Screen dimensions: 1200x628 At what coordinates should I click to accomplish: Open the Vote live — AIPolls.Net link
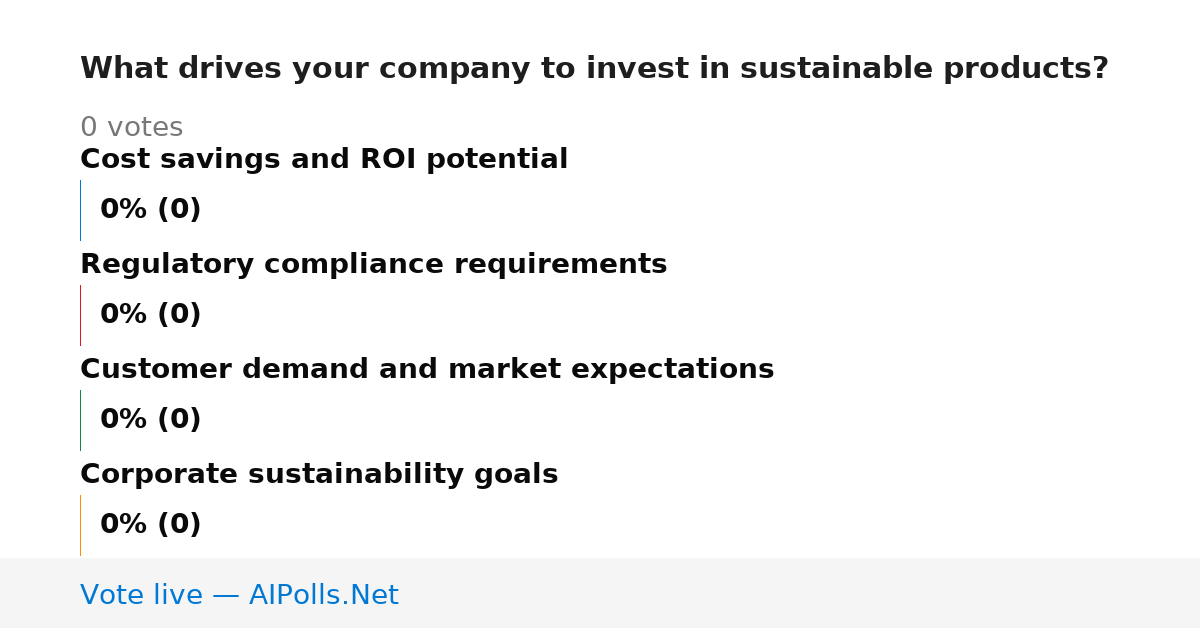tap(239, 596)
